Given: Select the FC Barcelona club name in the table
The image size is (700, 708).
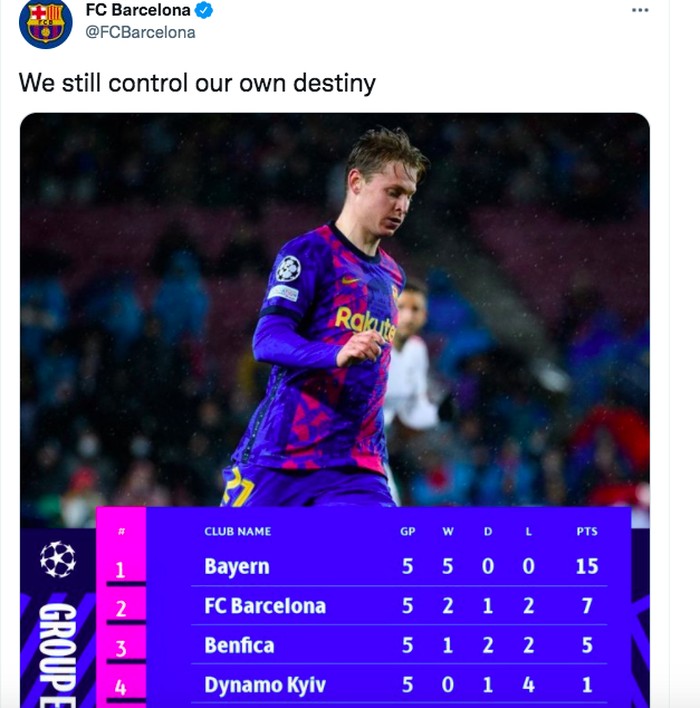Looking at the screenshot, I should (265, 606).
